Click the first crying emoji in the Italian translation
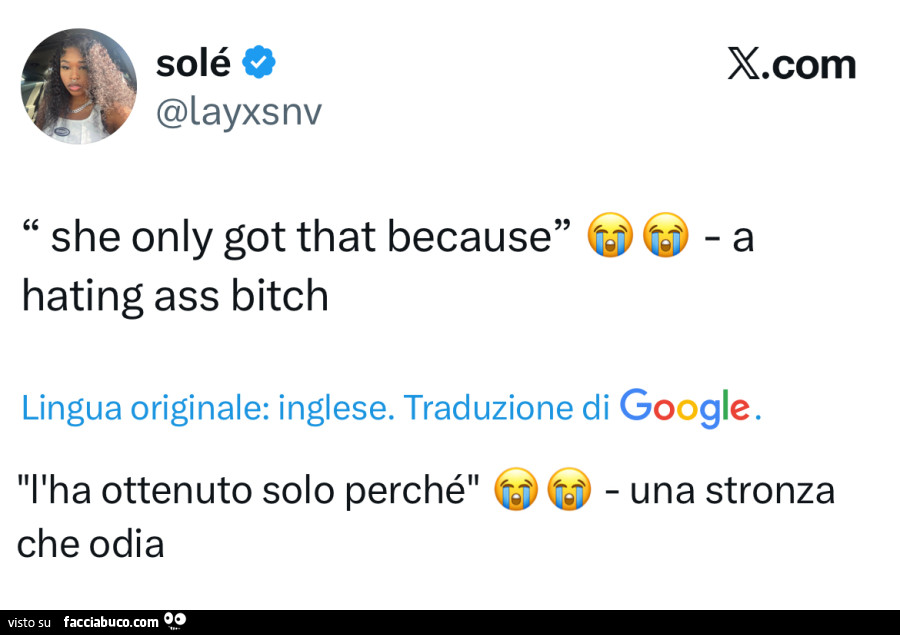 click(517, 491)
